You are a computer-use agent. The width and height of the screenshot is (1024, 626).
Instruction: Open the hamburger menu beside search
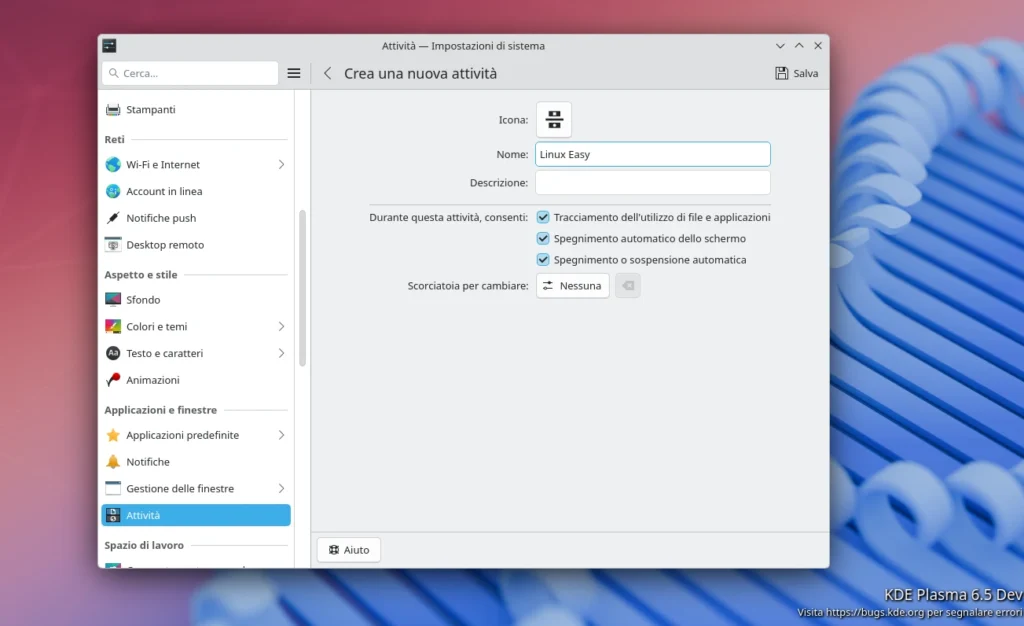[x=293, y=72]
